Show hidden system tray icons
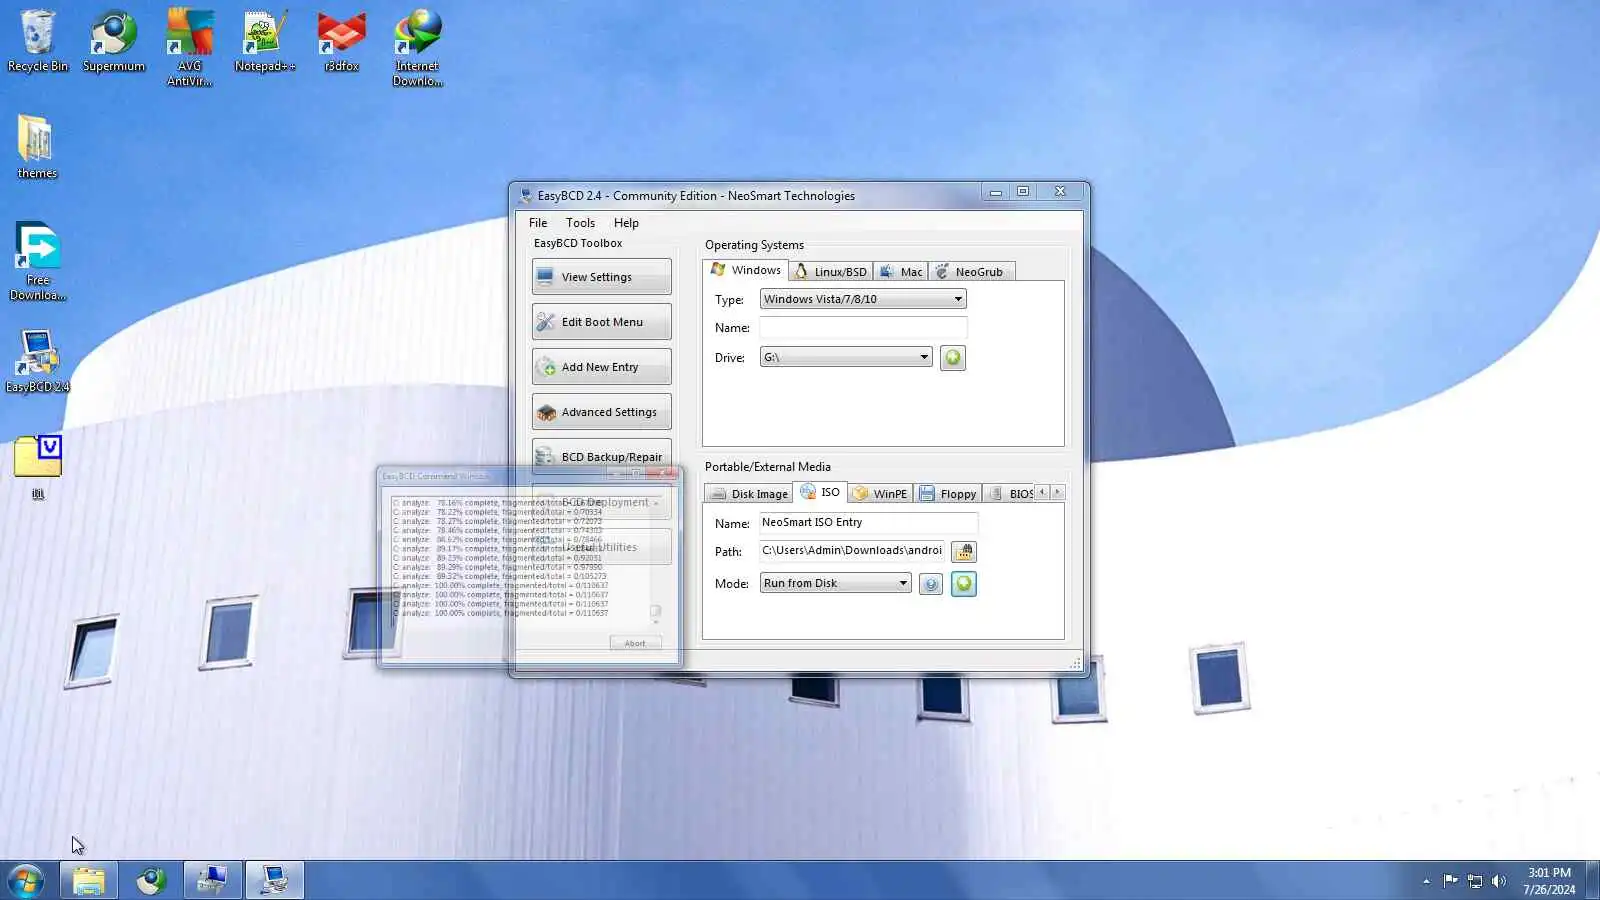Viewport: 1600px width, 900px height. point(1426,881)
